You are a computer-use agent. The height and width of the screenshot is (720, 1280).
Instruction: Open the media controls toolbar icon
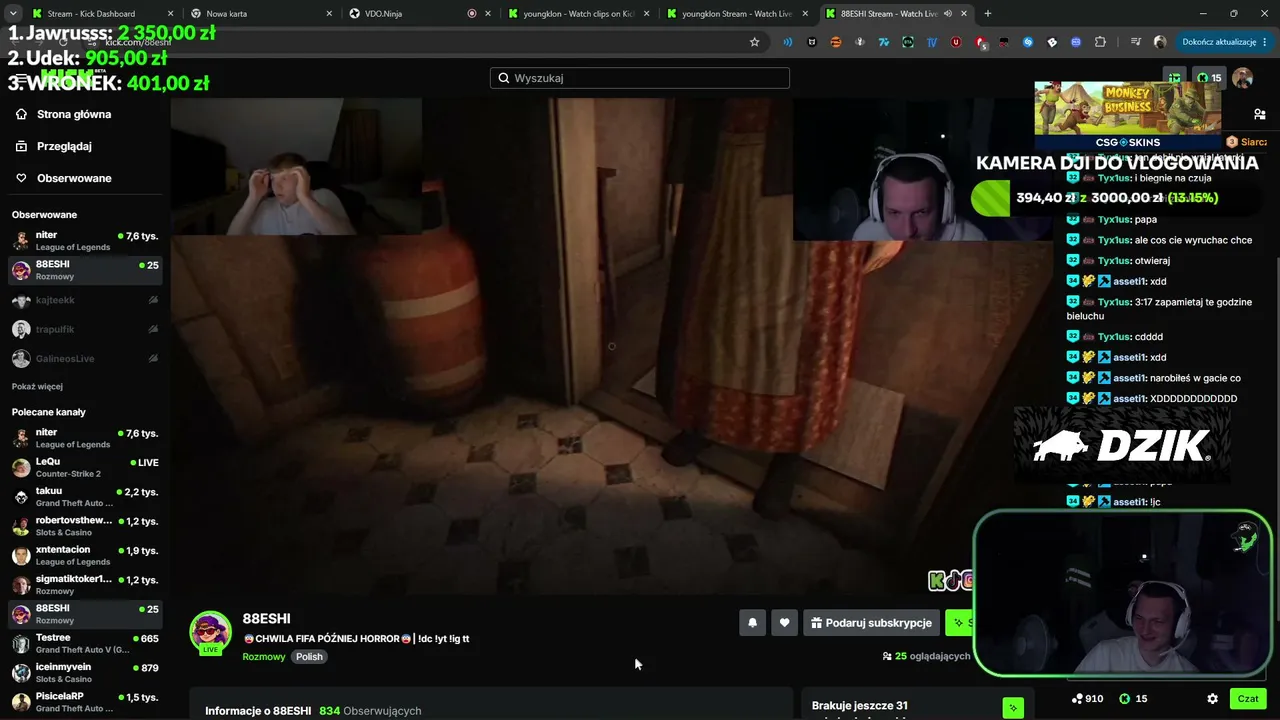(1136, 42)
